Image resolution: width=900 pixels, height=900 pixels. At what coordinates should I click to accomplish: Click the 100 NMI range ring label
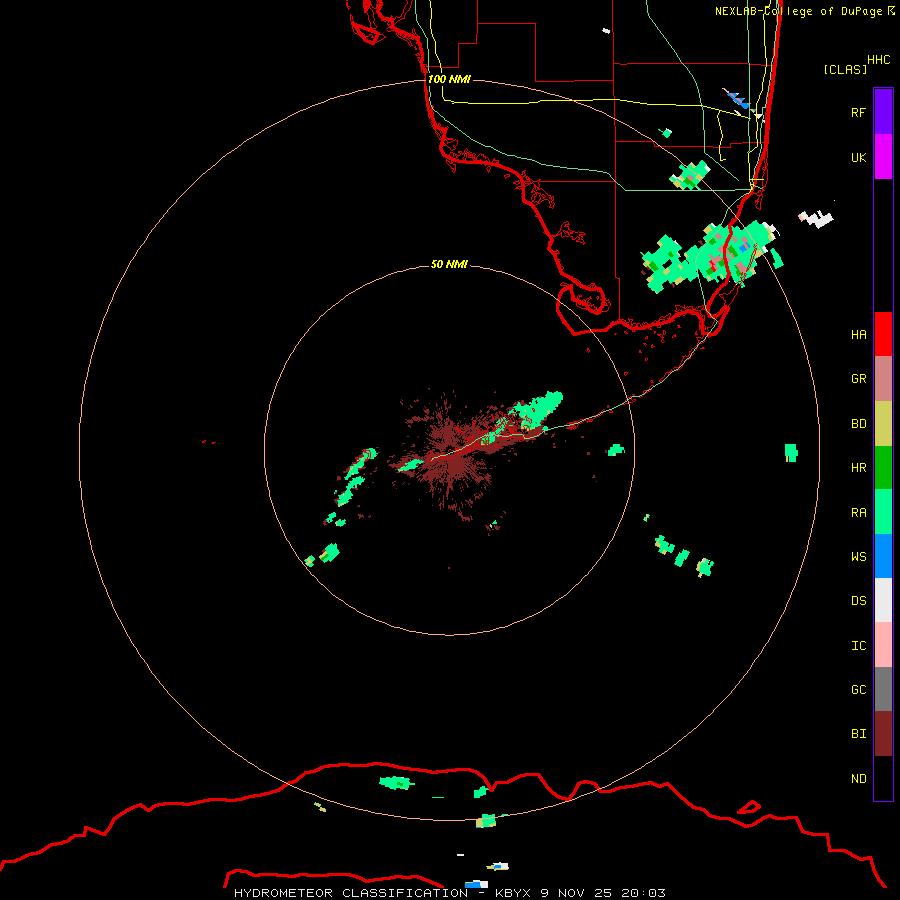pos(449,79)
